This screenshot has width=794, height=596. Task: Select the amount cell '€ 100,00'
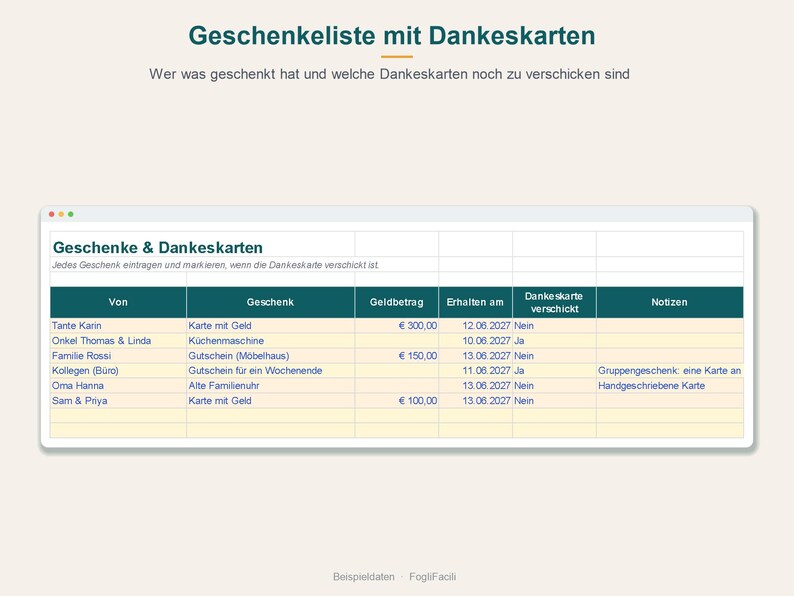396,401
